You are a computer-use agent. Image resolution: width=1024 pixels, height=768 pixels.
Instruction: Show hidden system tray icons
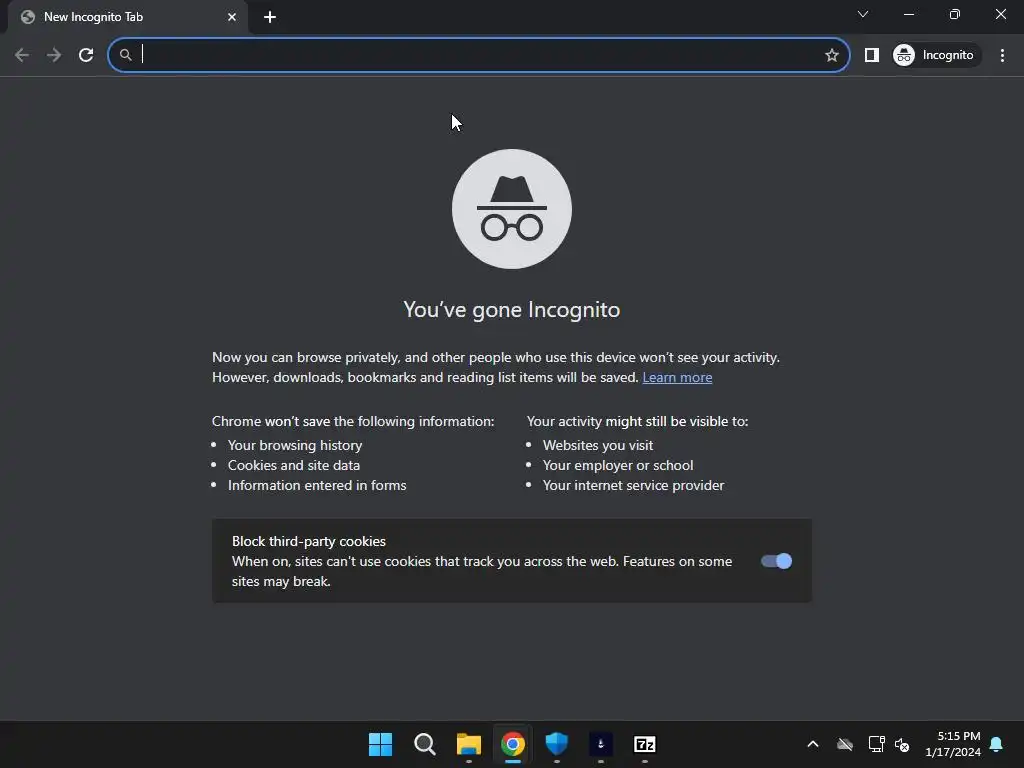[x=813, y=744]
